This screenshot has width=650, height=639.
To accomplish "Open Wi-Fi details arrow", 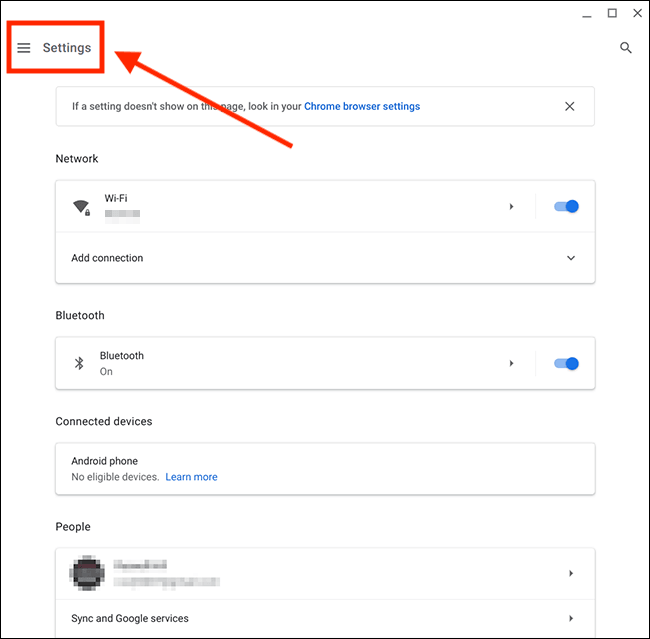I will point(511,207).
